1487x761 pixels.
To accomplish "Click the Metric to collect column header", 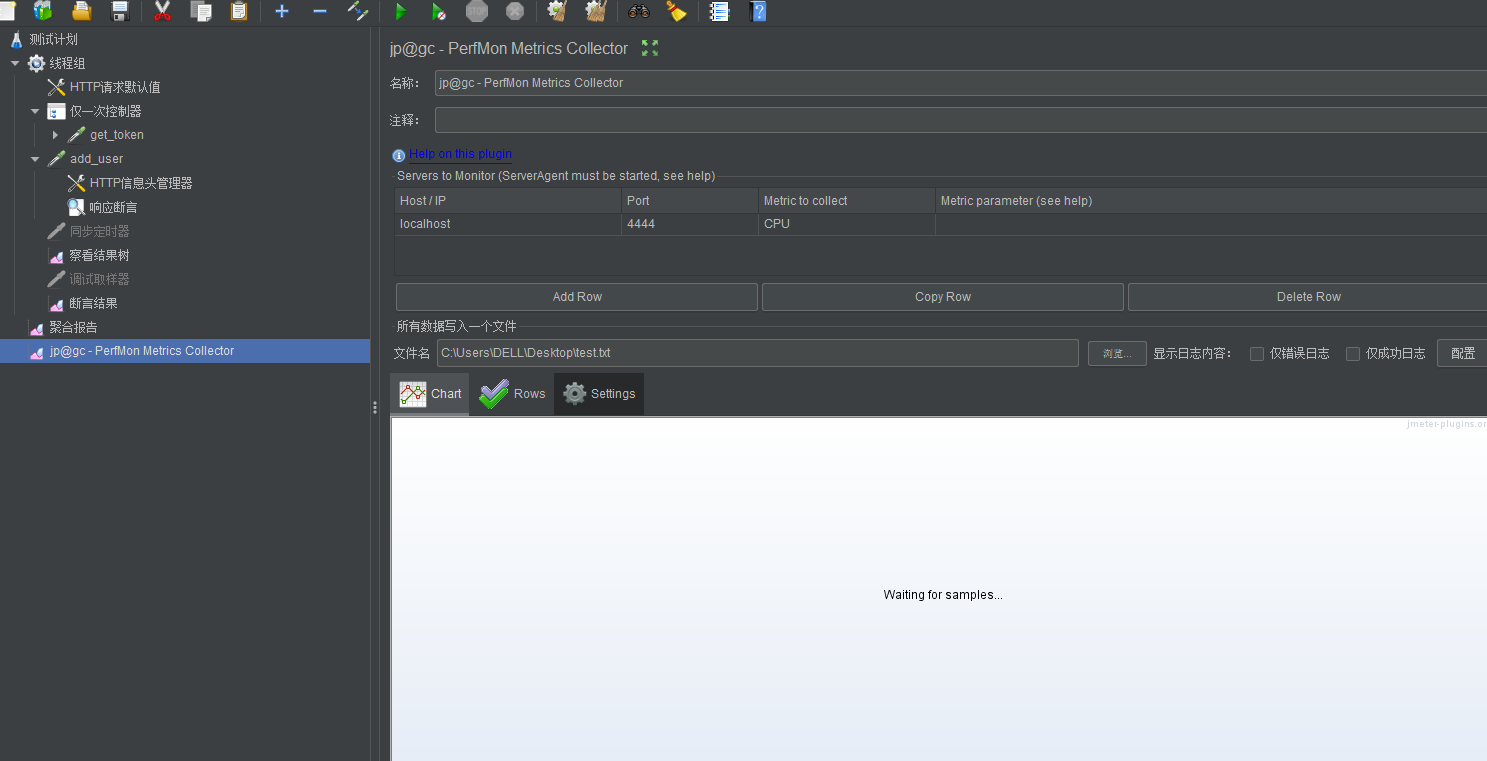I will pos(847,201).
